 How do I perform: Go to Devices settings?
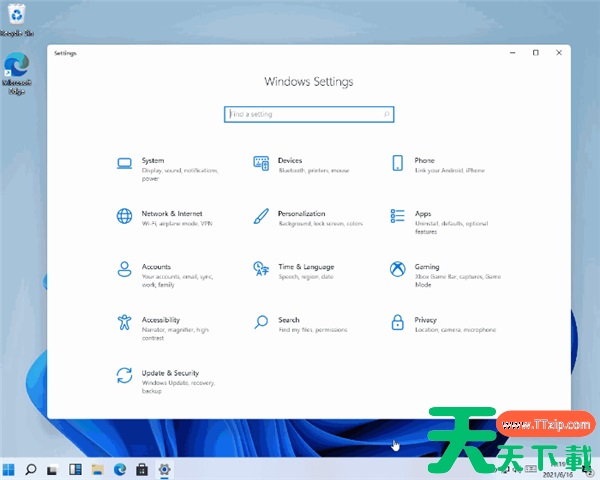(290, 160)
